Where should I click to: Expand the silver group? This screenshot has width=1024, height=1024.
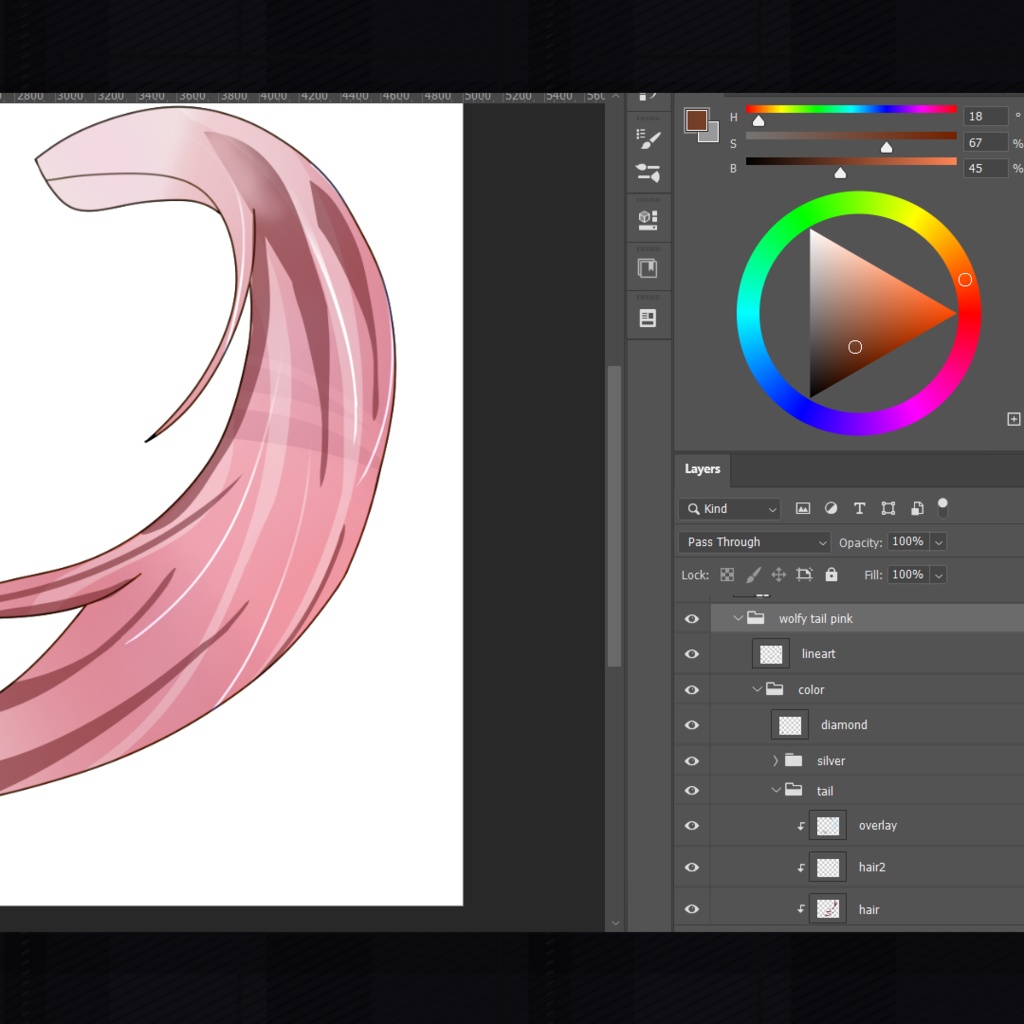[x=775, y=760]
